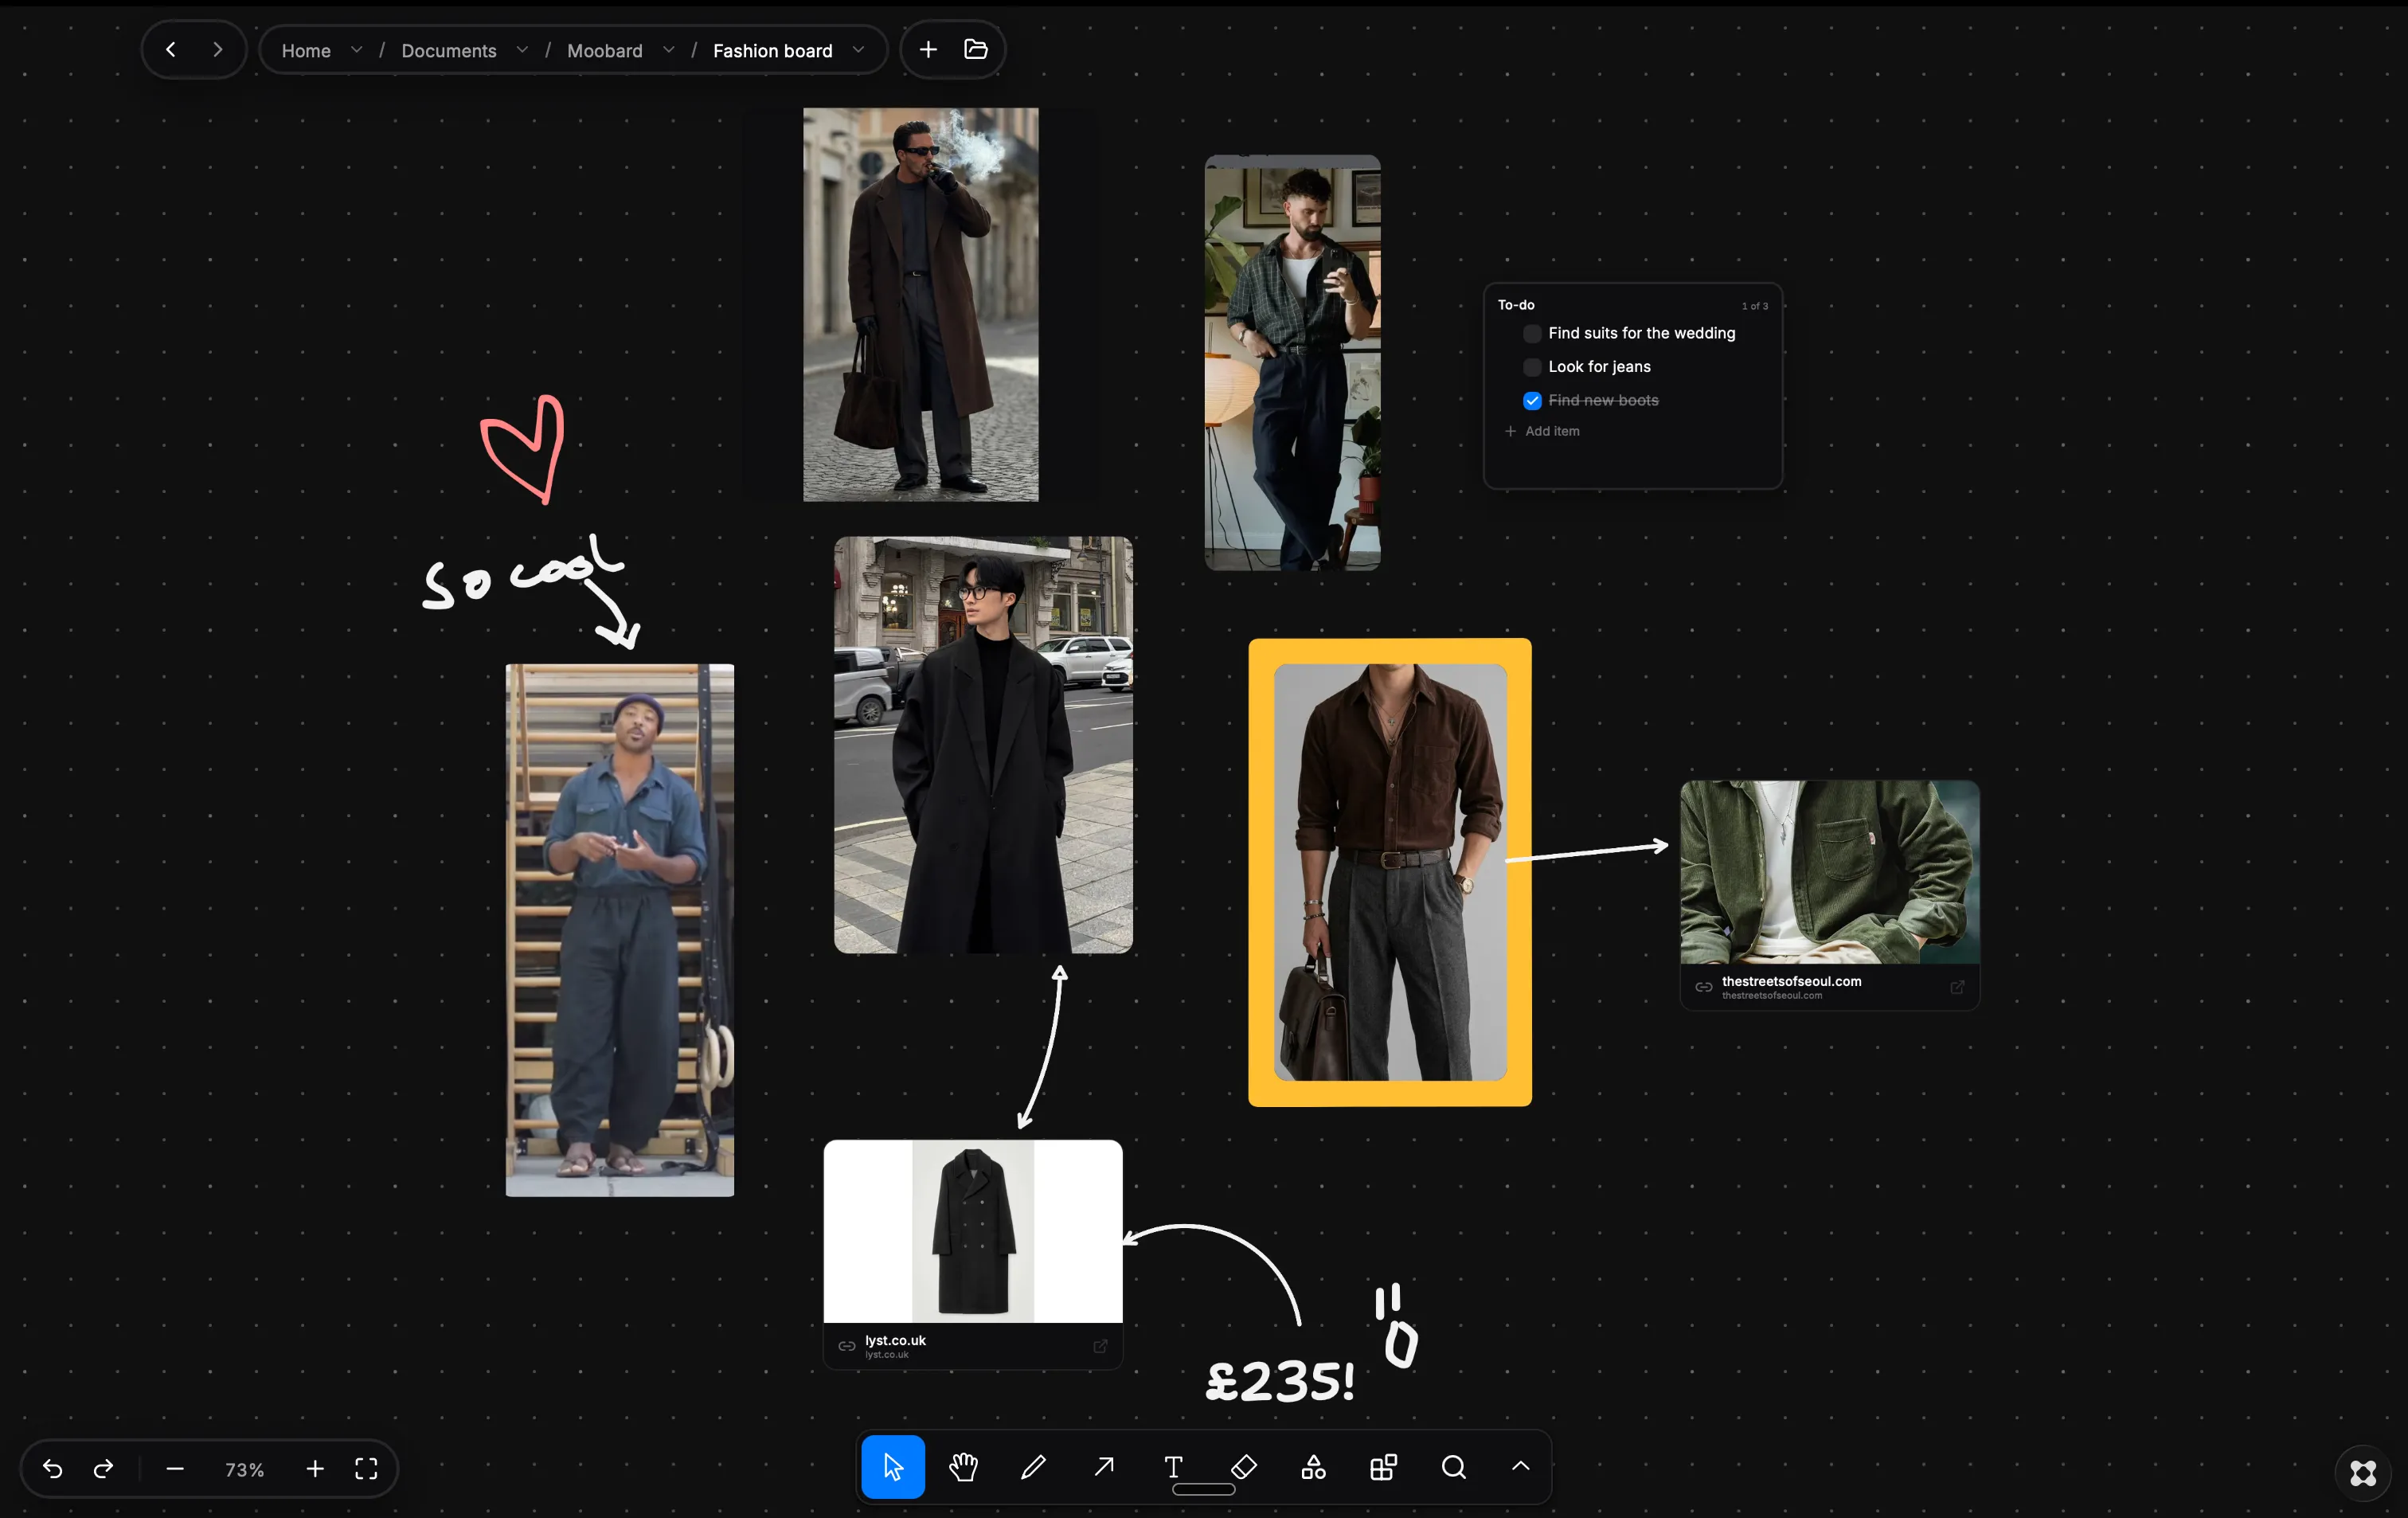Open the lyst.co.uk external link icon
The width and height of the screenshot is (2408, 1518).
pos(1100,1346)
